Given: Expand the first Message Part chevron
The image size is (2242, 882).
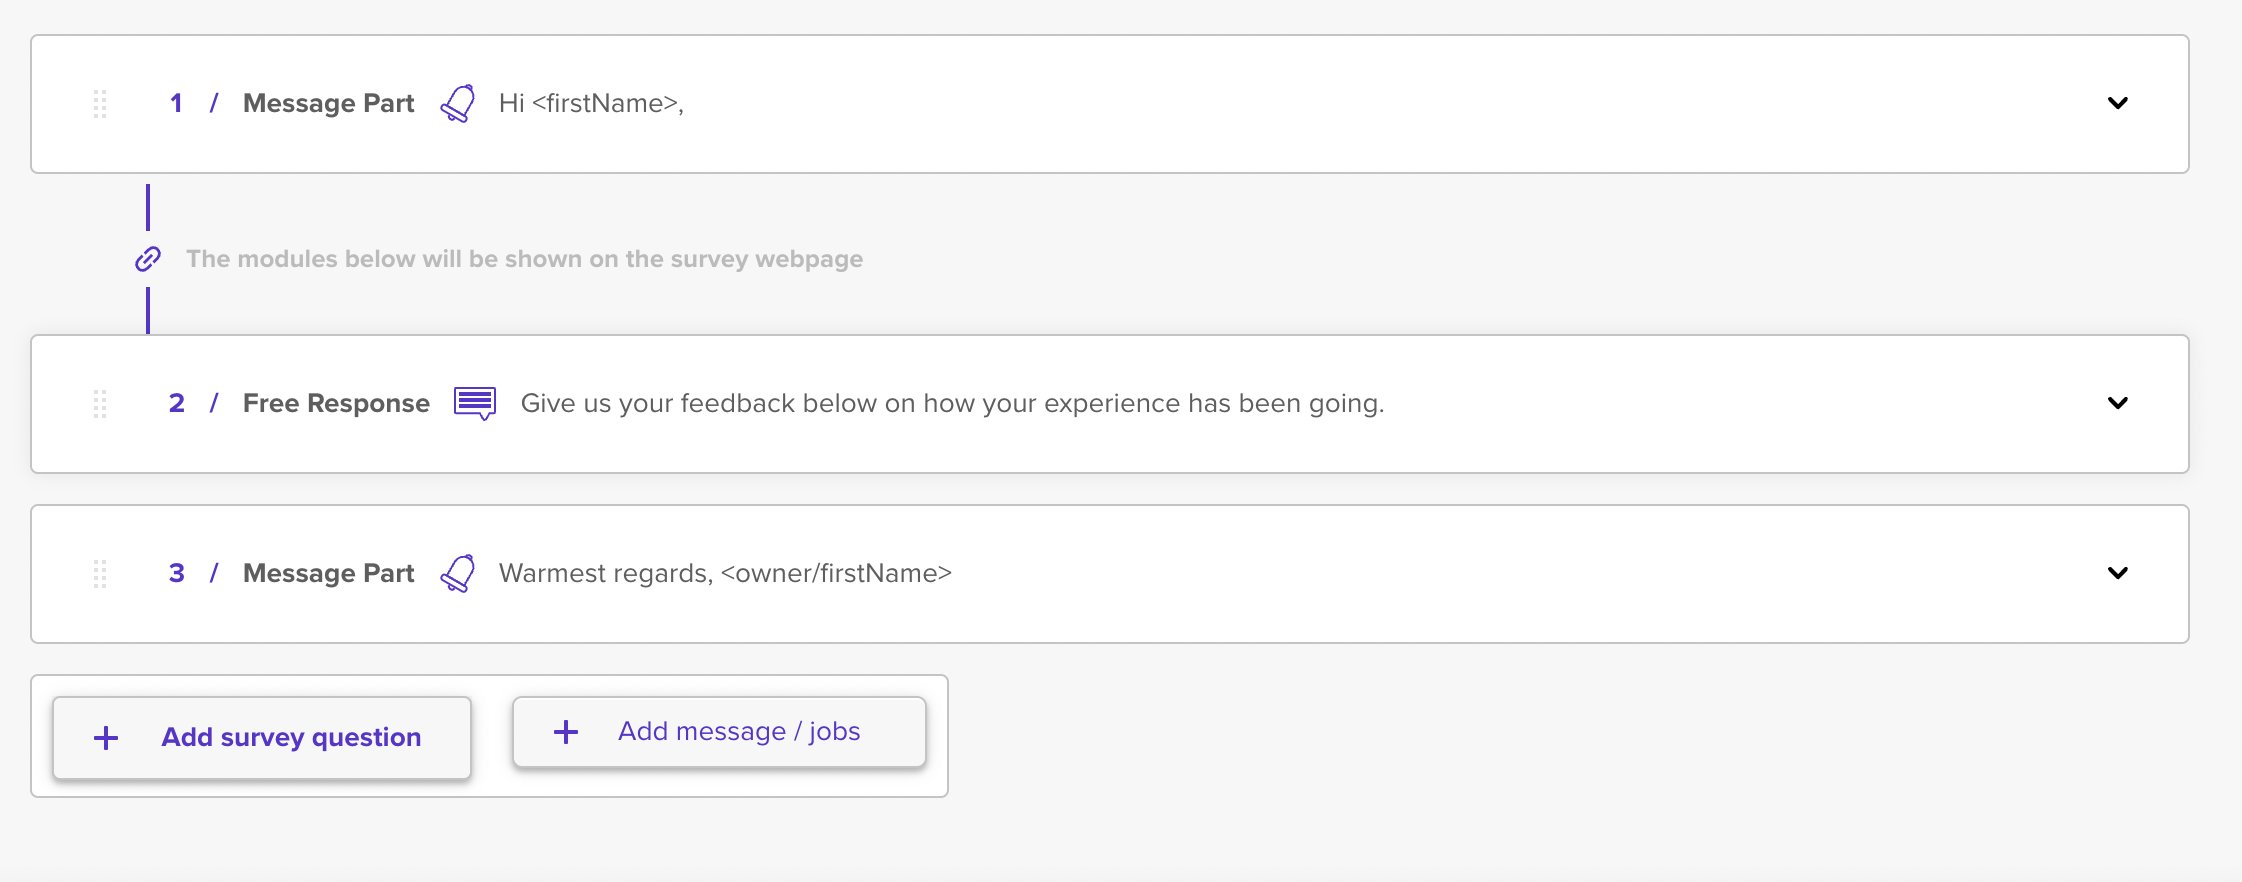Looking at the screenshot, I should pyautogui.click(x=2117, y=103).
